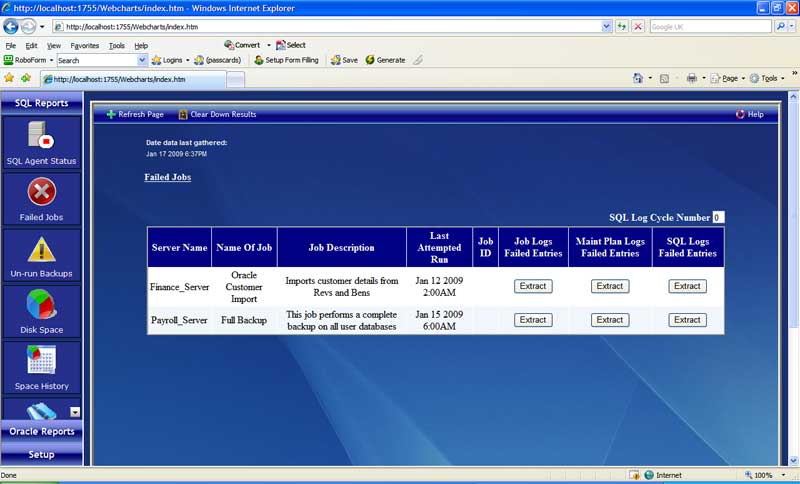
Task: Click the Select toolbar icon
Action: [281, 45]
